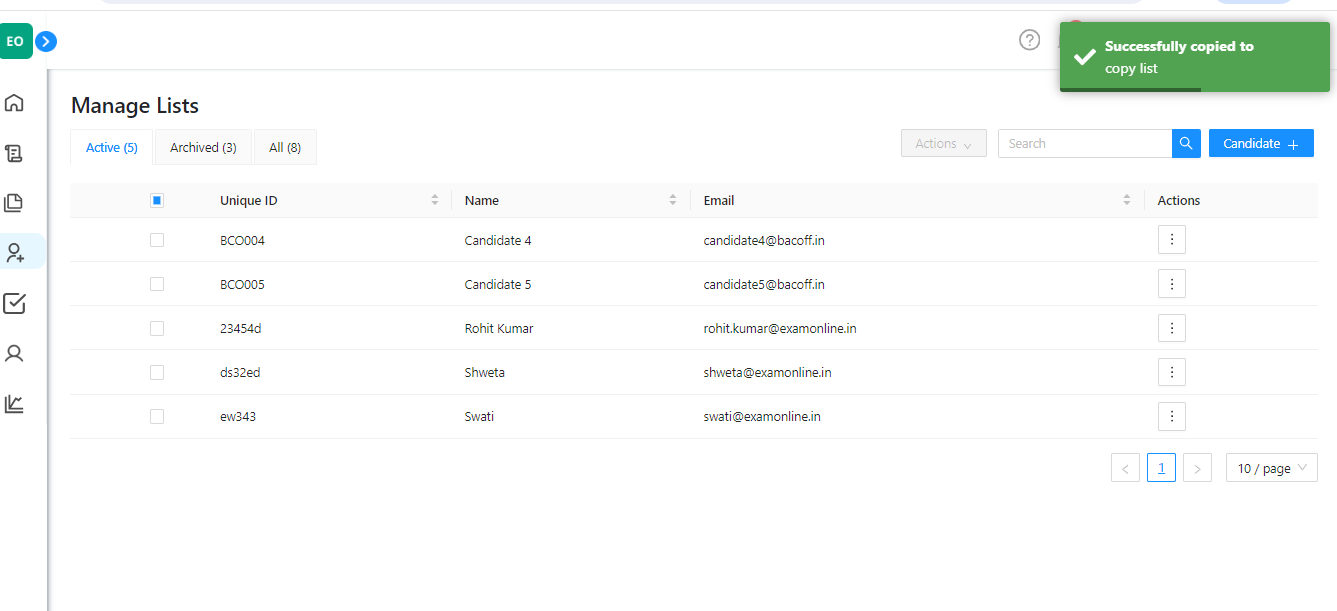Screen dimensions: 1337x611
Task: Open the Actions dropdown
Action: 944,144
